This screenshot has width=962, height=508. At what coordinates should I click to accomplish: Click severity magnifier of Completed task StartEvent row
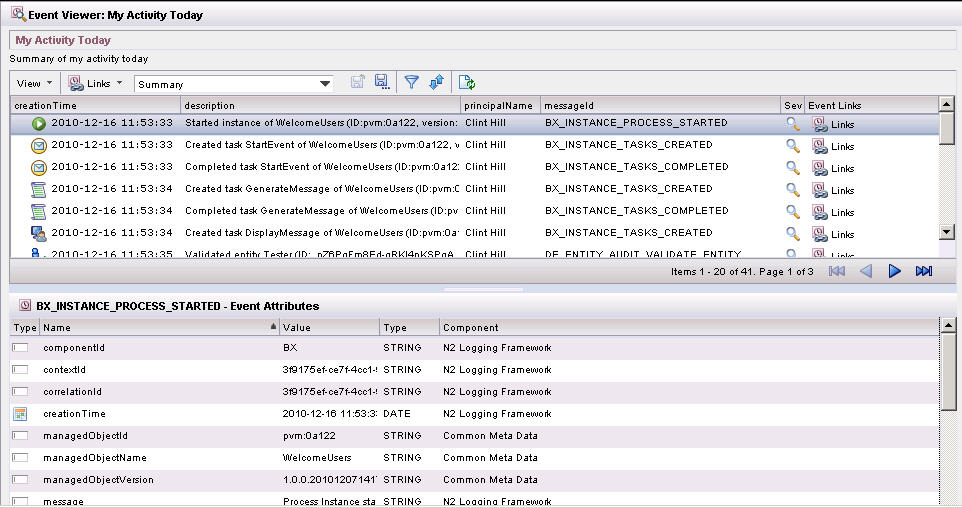coord(793,167)
